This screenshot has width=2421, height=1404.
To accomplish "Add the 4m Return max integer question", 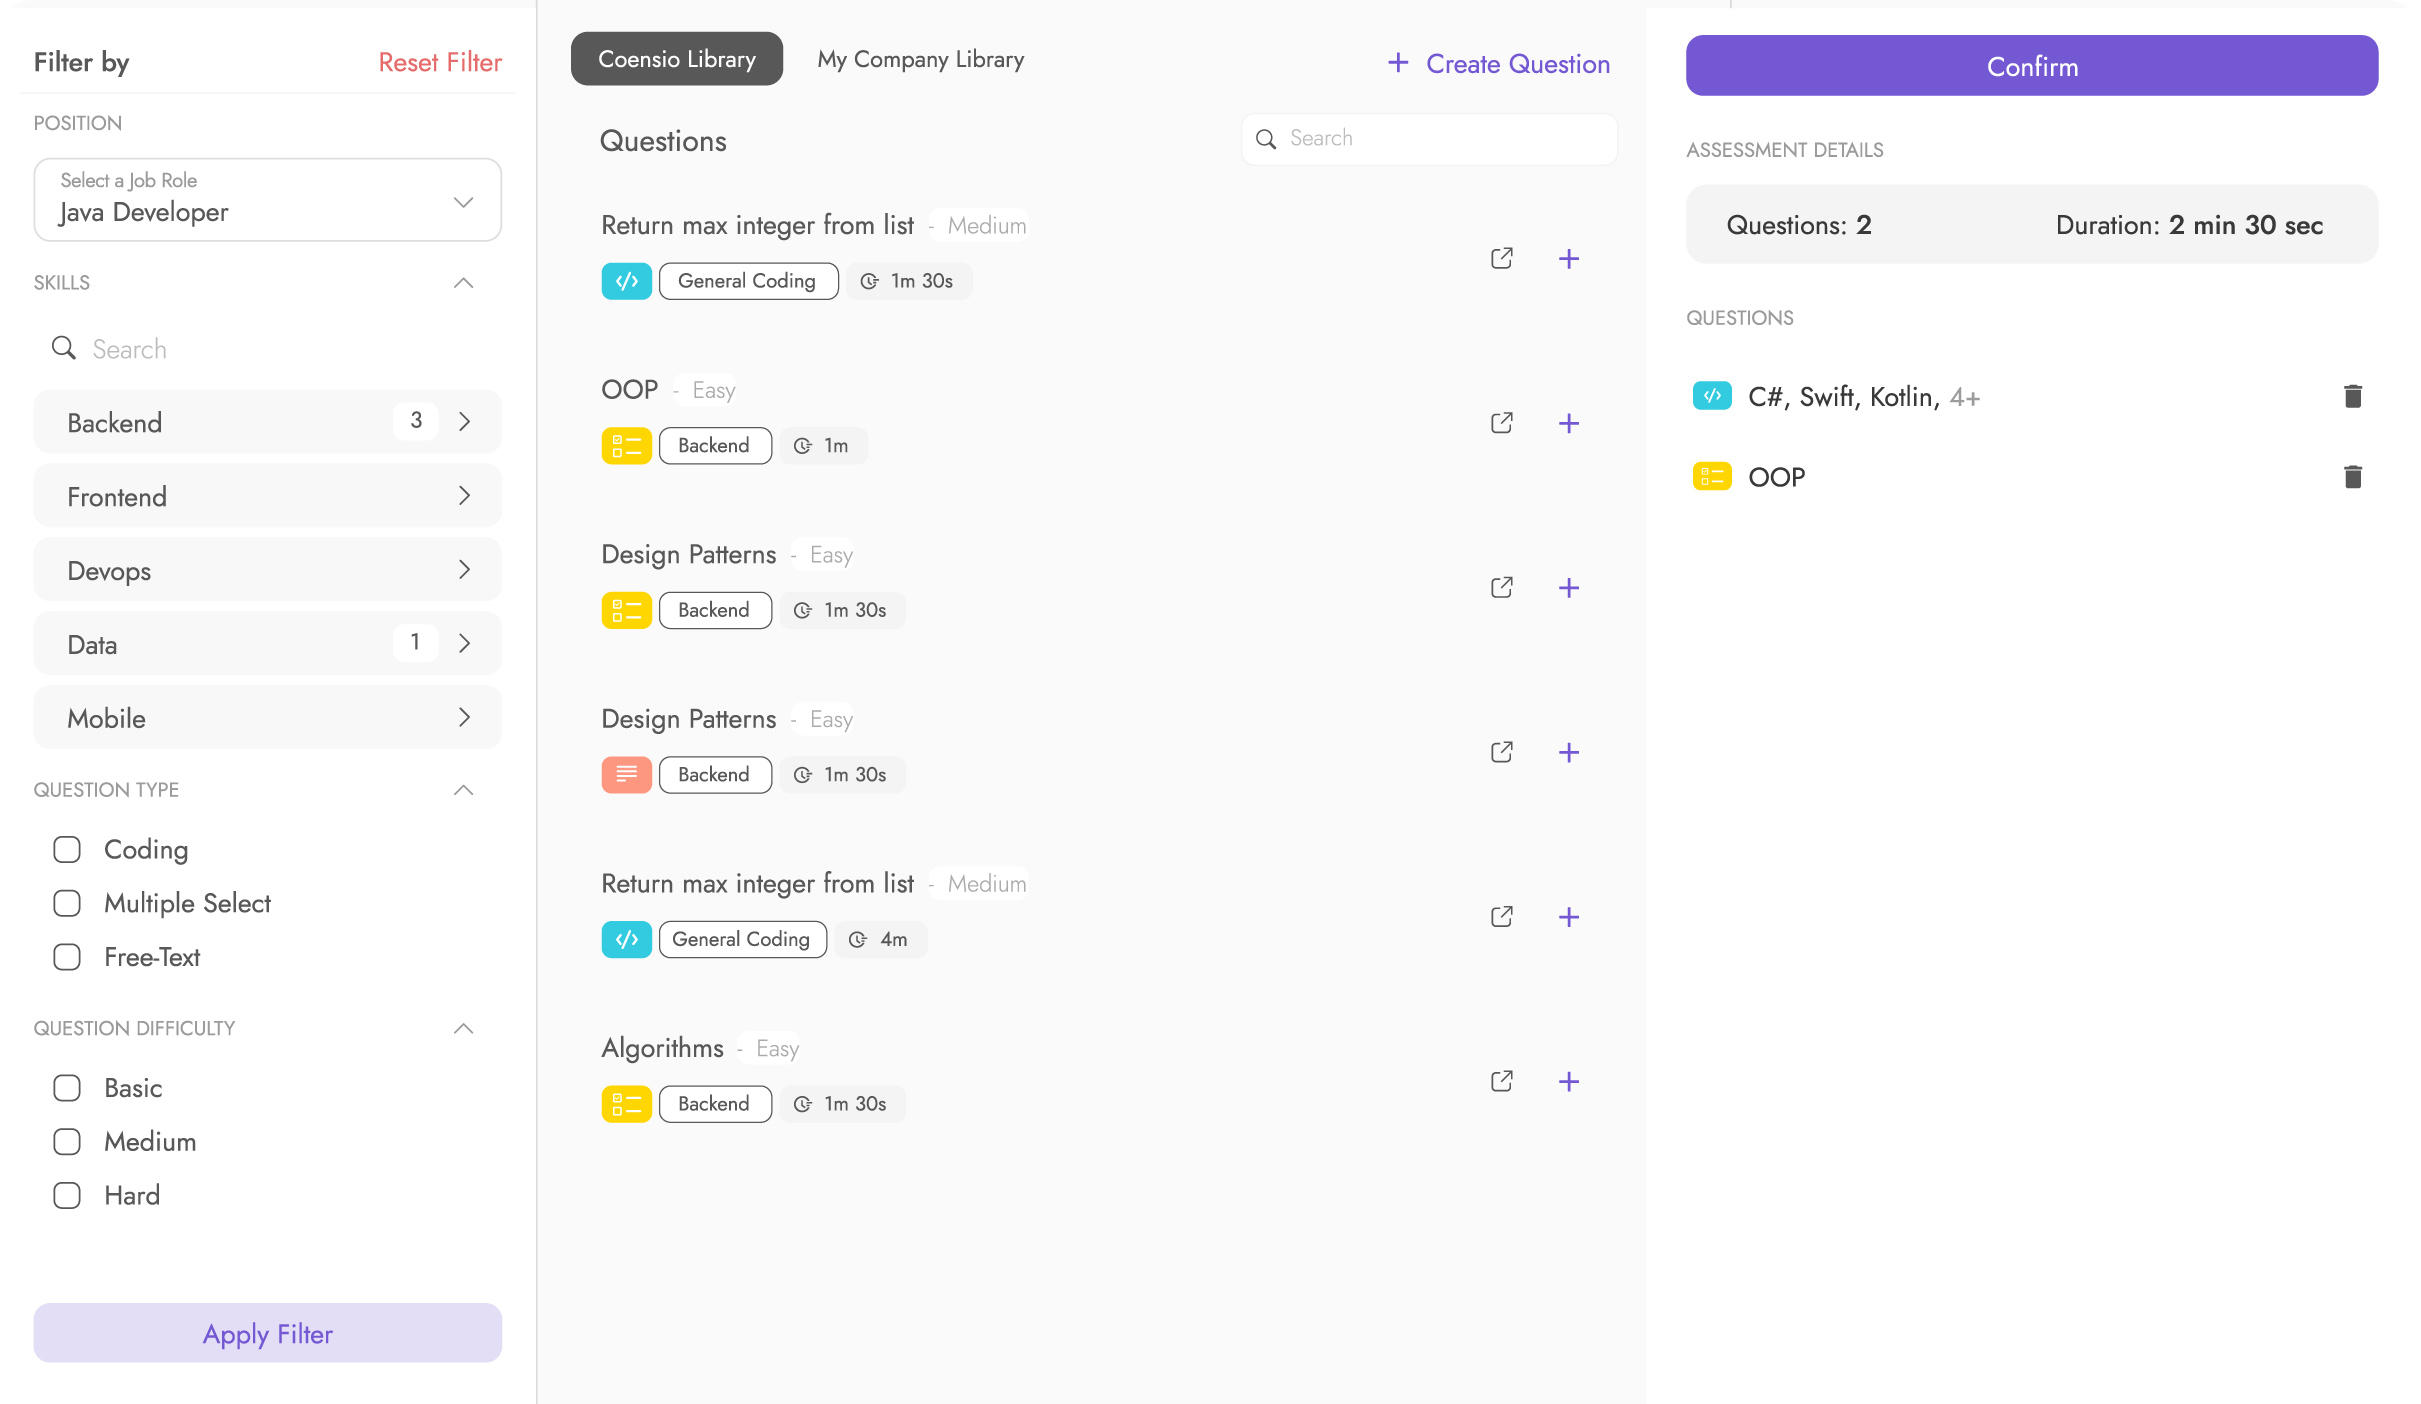I will tap(1568, 917).
